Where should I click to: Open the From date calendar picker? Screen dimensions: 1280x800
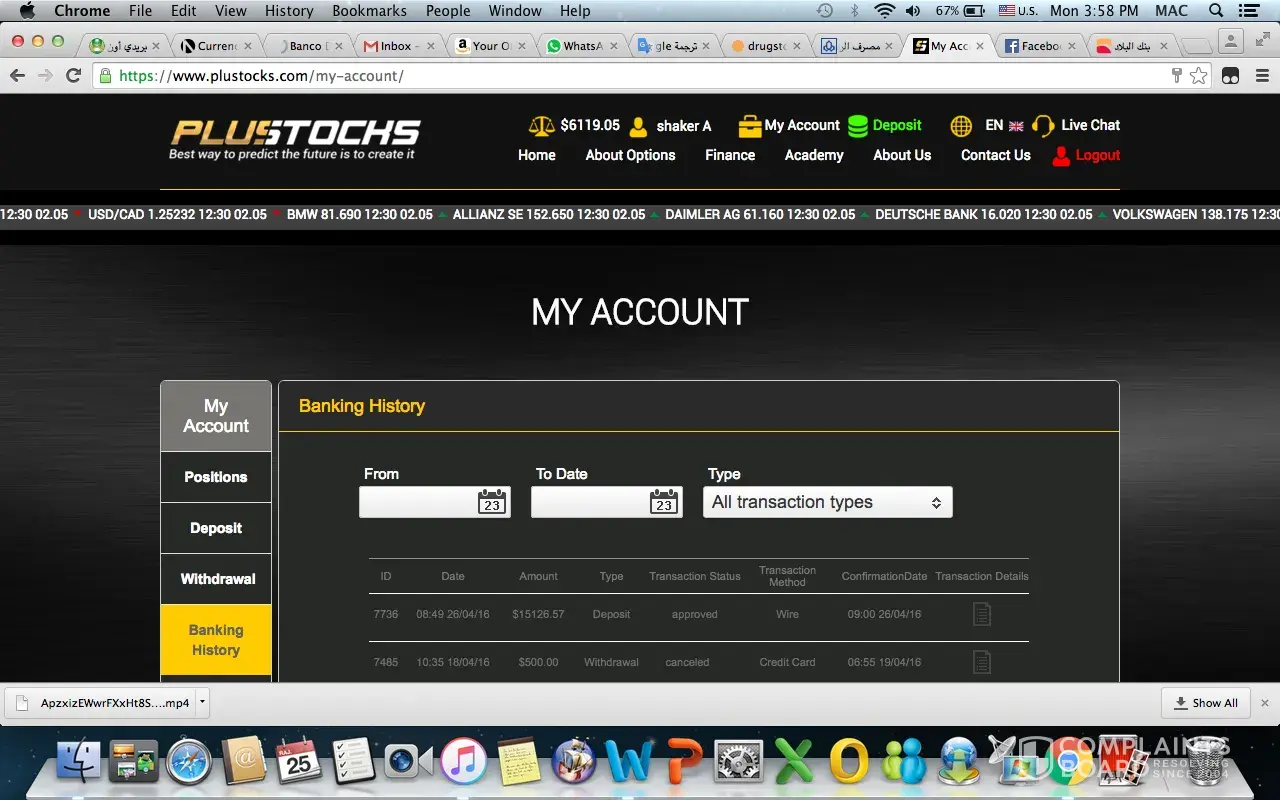pyautogui.click(x=491, y=502)
